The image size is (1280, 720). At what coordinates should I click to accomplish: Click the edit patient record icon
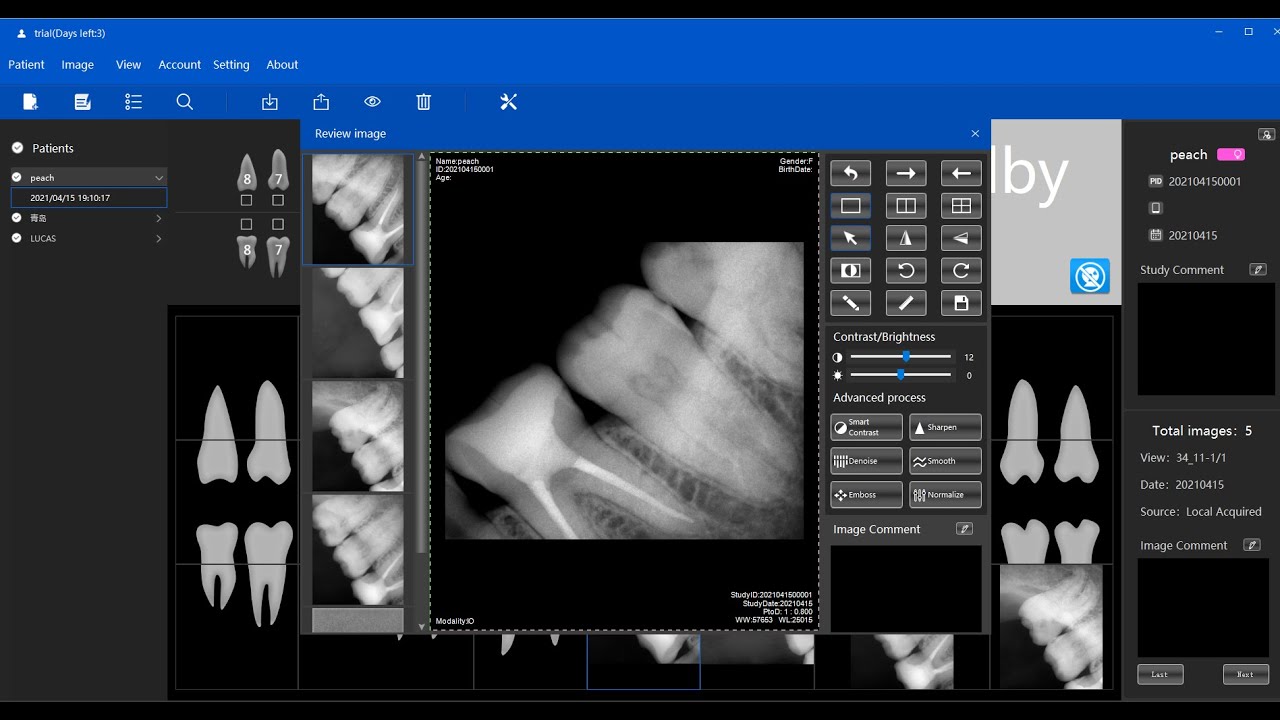click(x=83, y=102)
